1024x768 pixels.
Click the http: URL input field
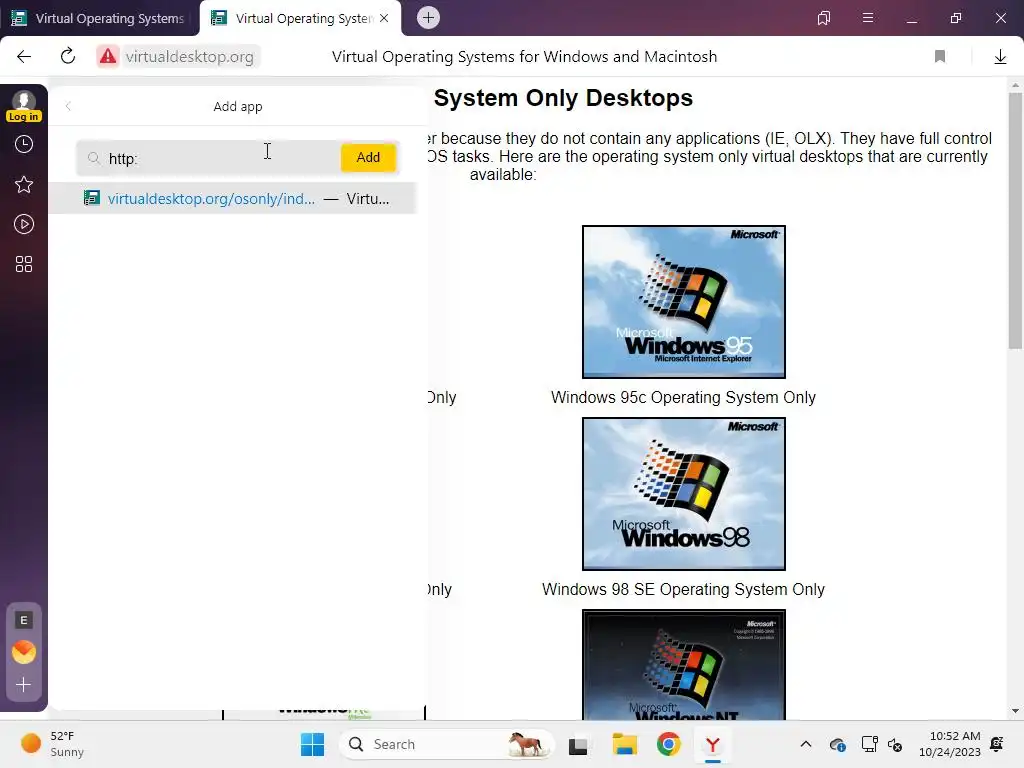(209, 158)
